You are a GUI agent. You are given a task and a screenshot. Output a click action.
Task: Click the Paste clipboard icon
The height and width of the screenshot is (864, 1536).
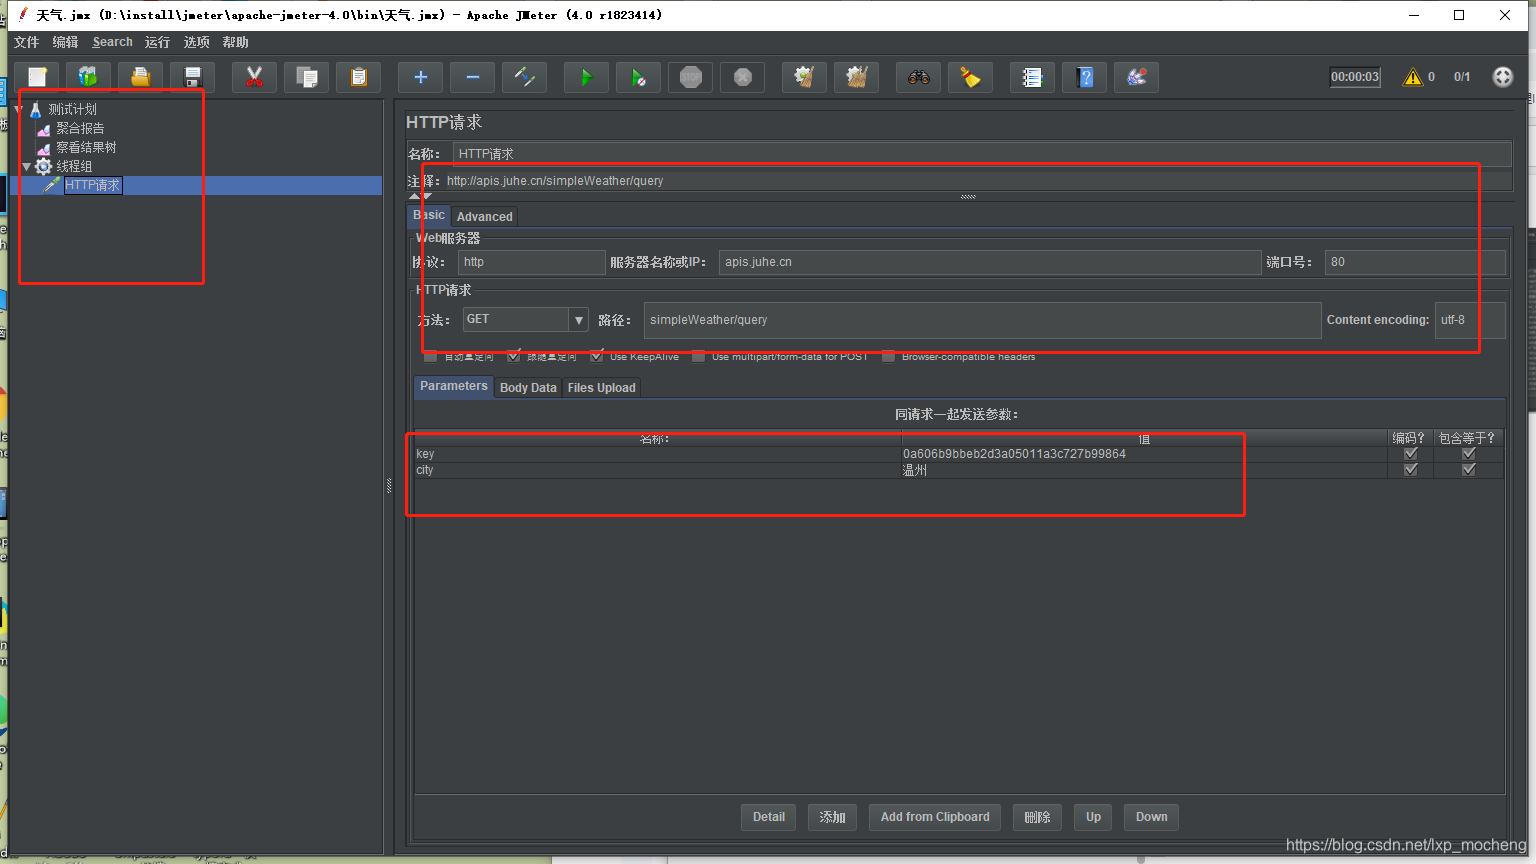(359, 77)
